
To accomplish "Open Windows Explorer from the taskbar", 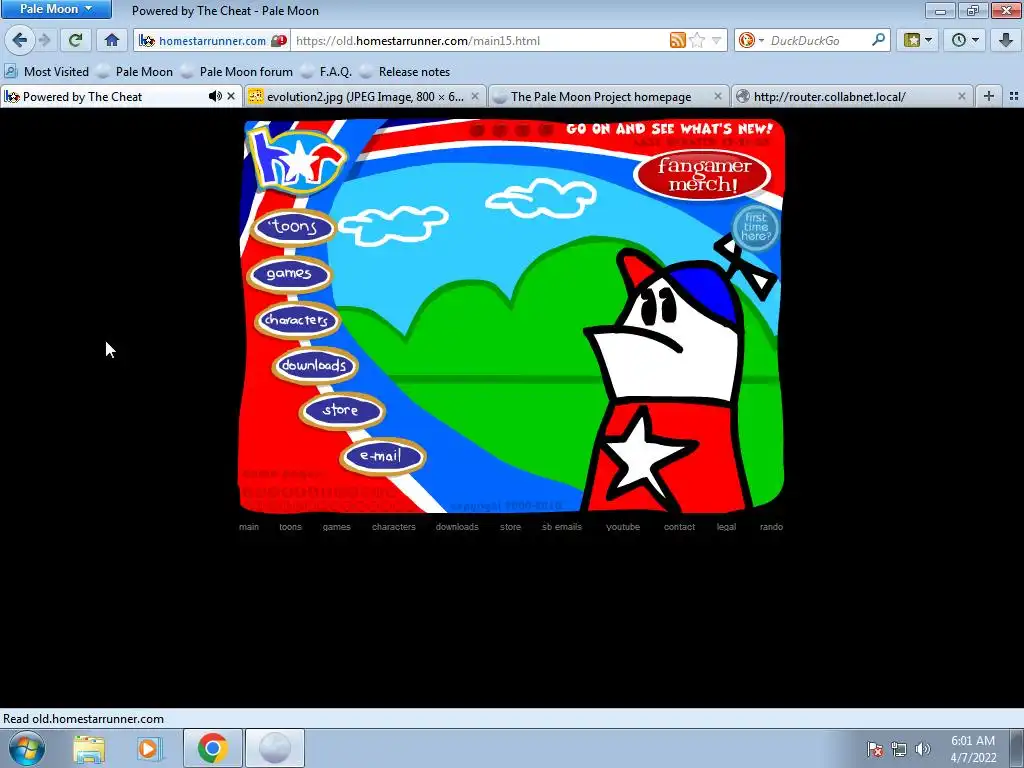I will pyautogui.click(x=89, y=748).
